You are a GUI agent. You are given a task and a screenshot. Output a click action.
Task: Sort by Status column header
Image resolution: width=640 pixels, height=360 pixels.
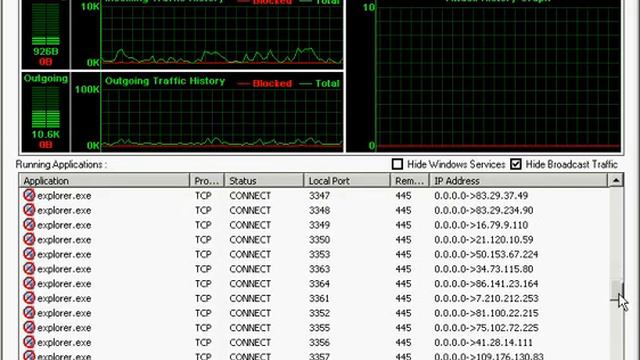click(x=264, y=180)
